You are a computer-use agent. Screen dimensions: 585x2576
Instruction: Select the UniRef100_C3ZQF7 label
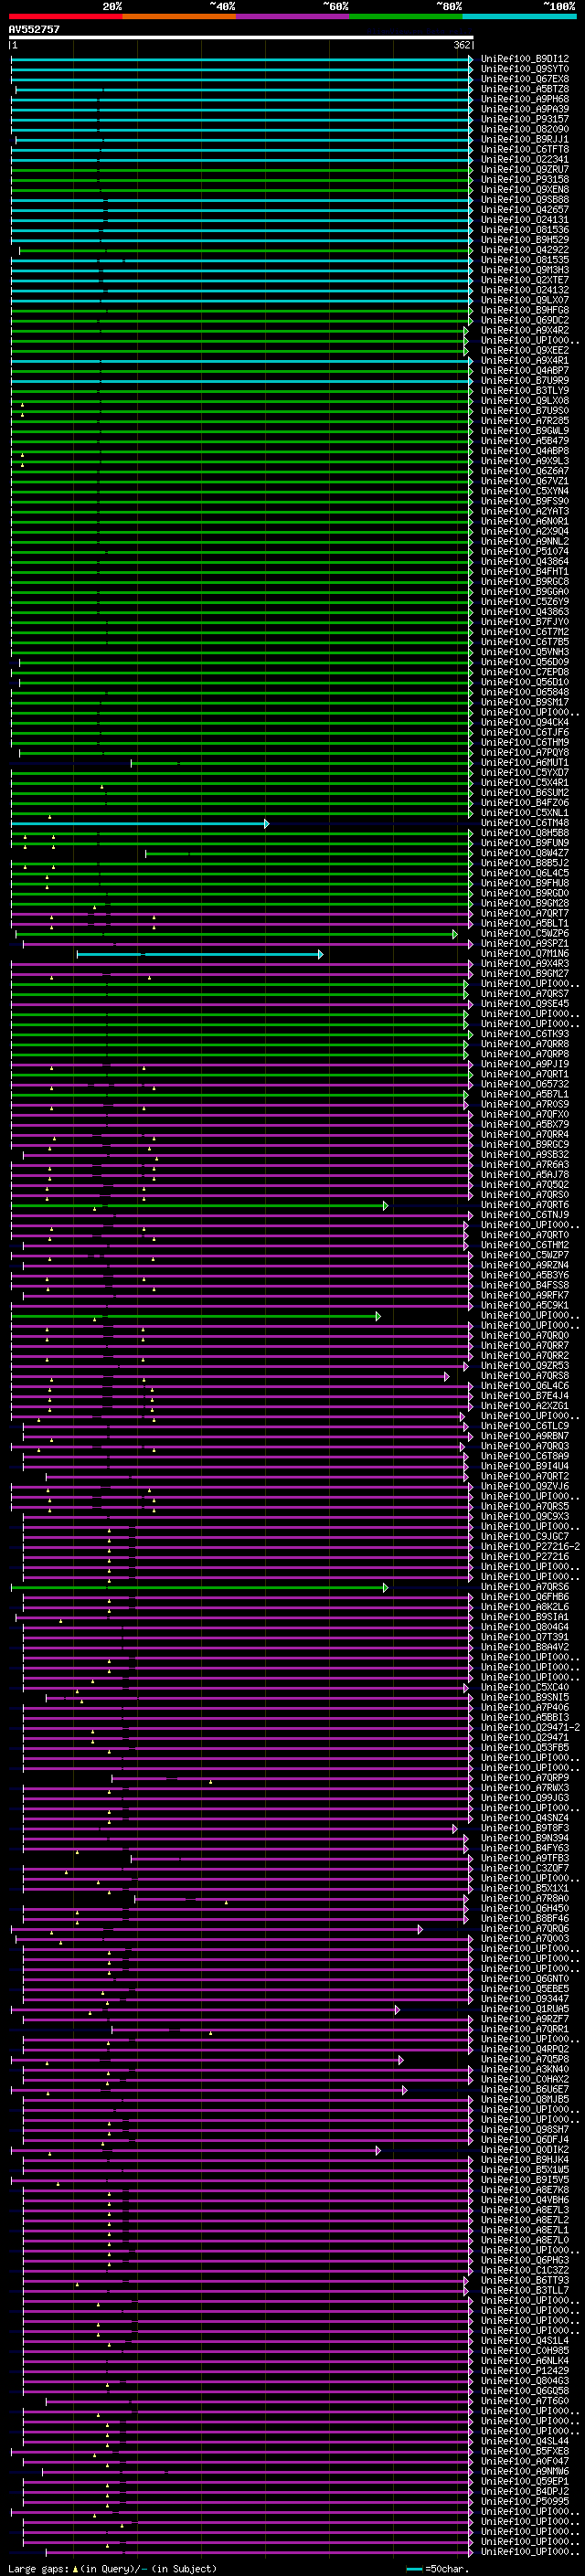point(524,1868)
